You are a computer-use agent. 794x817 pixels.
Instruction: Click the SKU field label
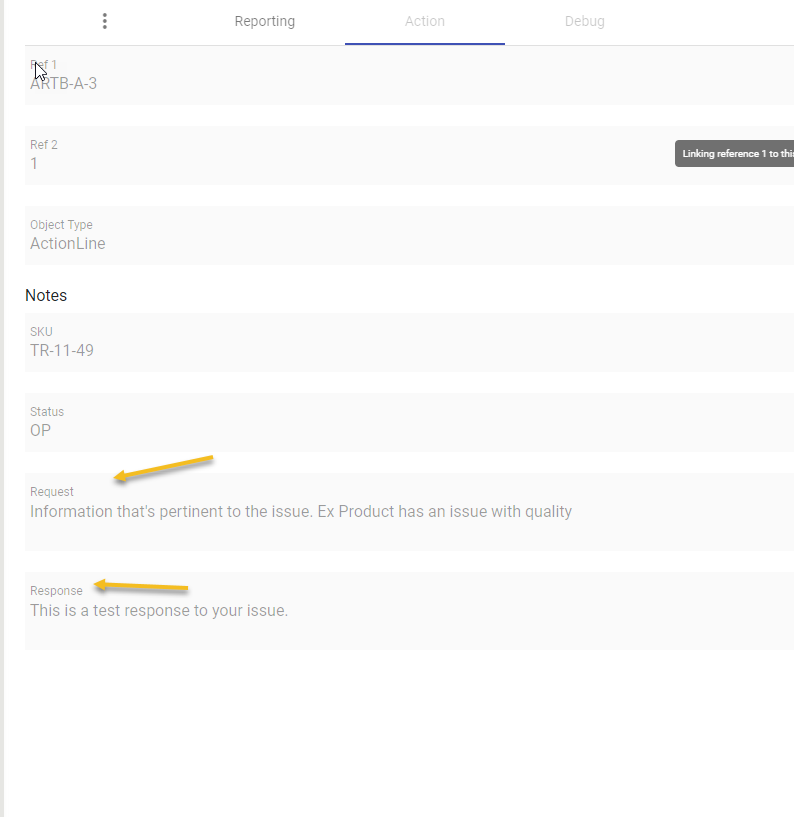point(41,332)
